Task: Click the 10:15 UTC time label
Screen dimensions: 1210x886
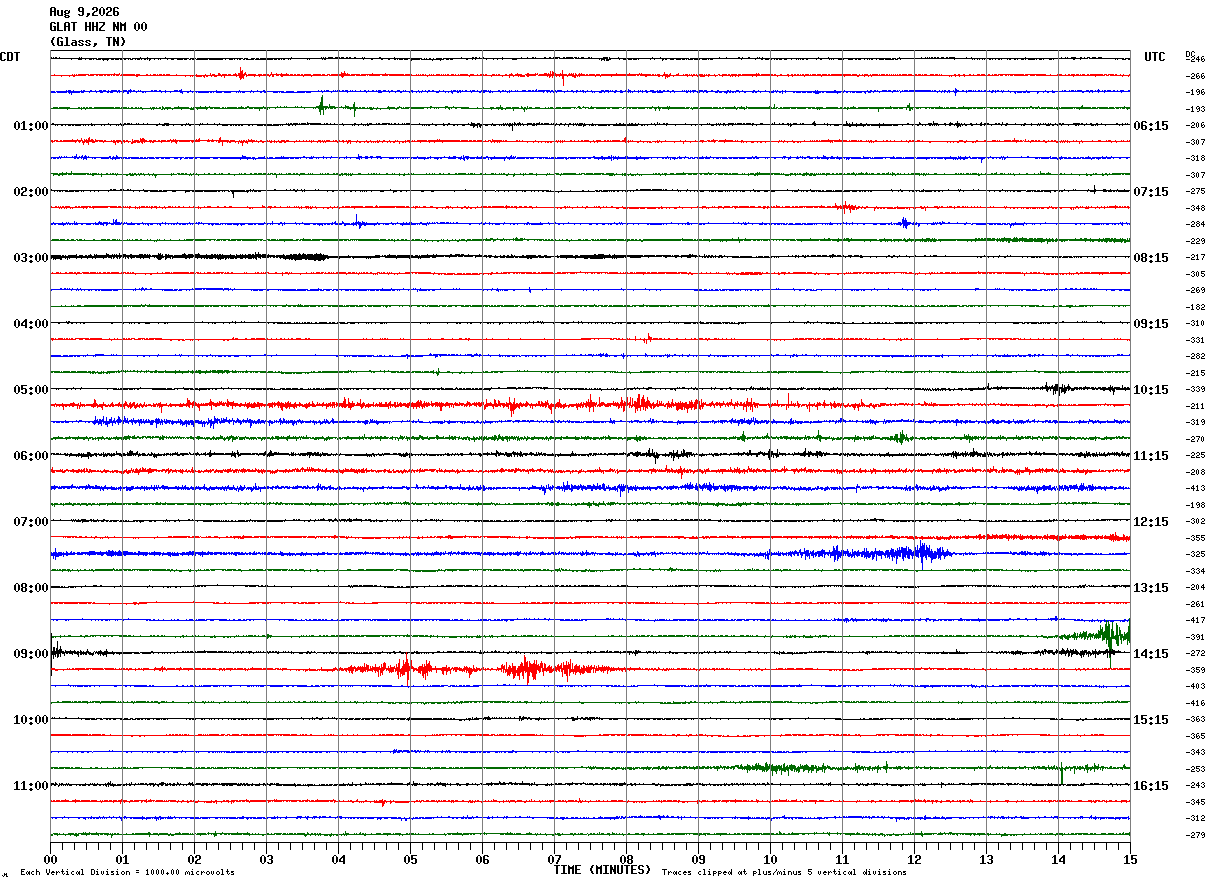Action: (1151, 390)
